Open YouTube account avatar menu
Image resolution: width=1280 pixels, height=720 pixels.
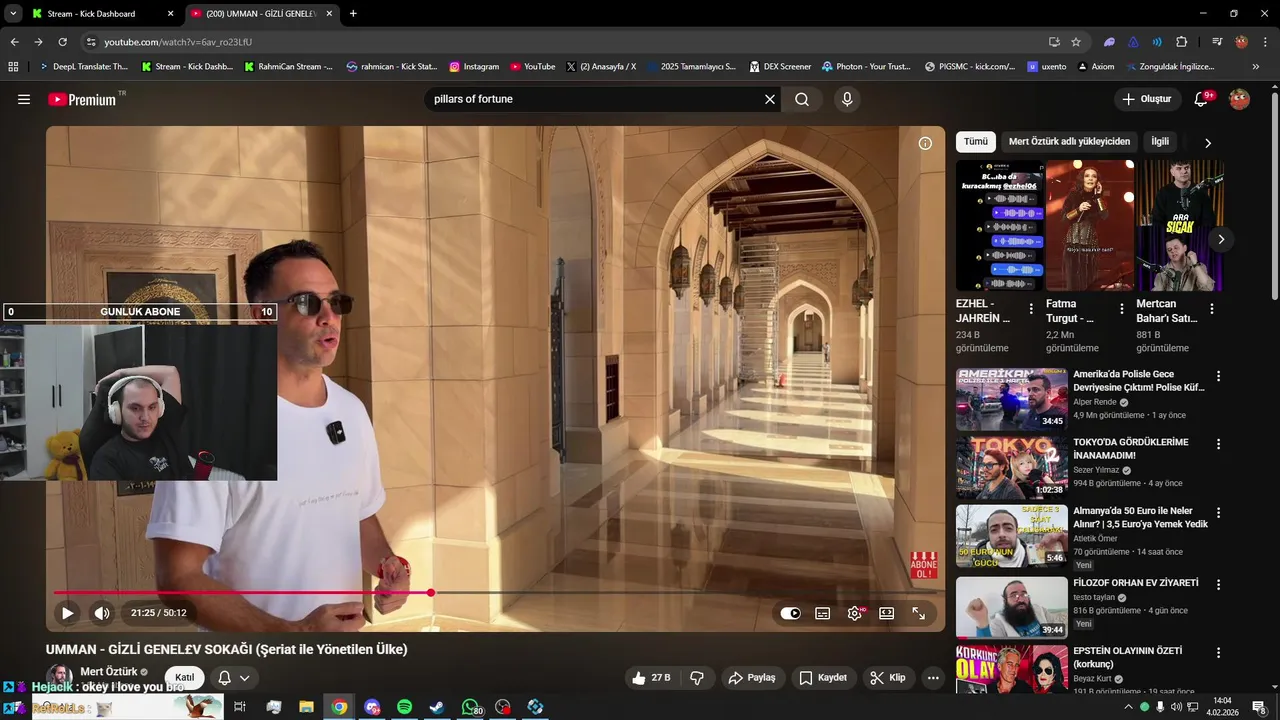[1239, 99]
